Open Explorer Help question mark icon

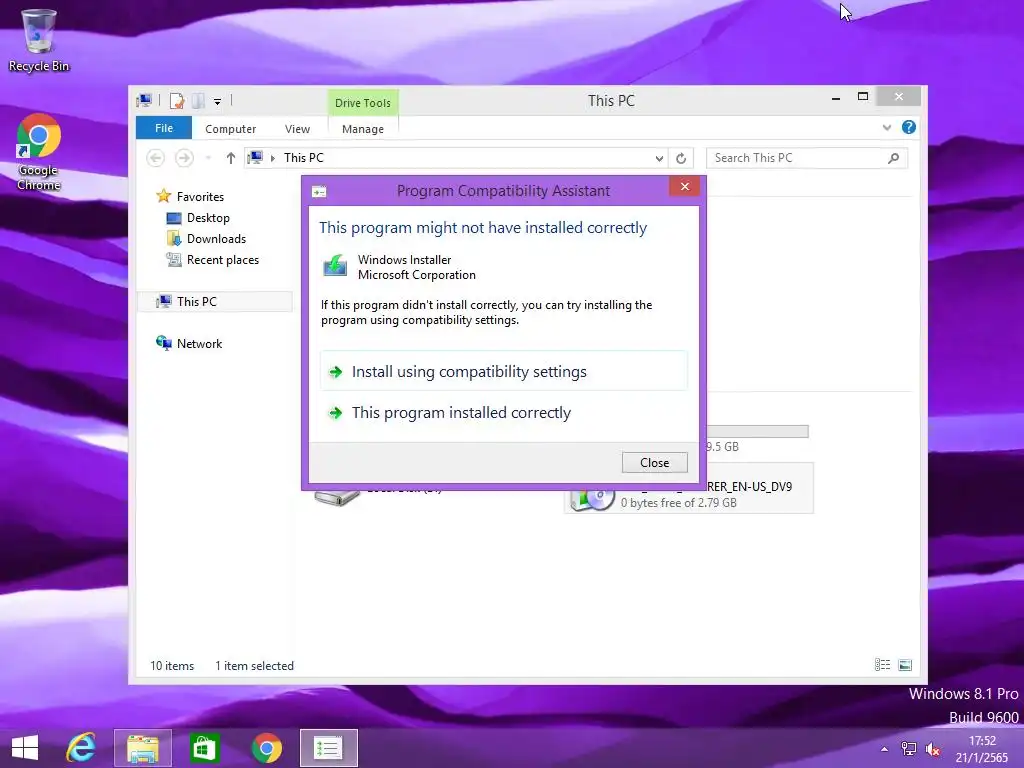click(x=908, y=127)
